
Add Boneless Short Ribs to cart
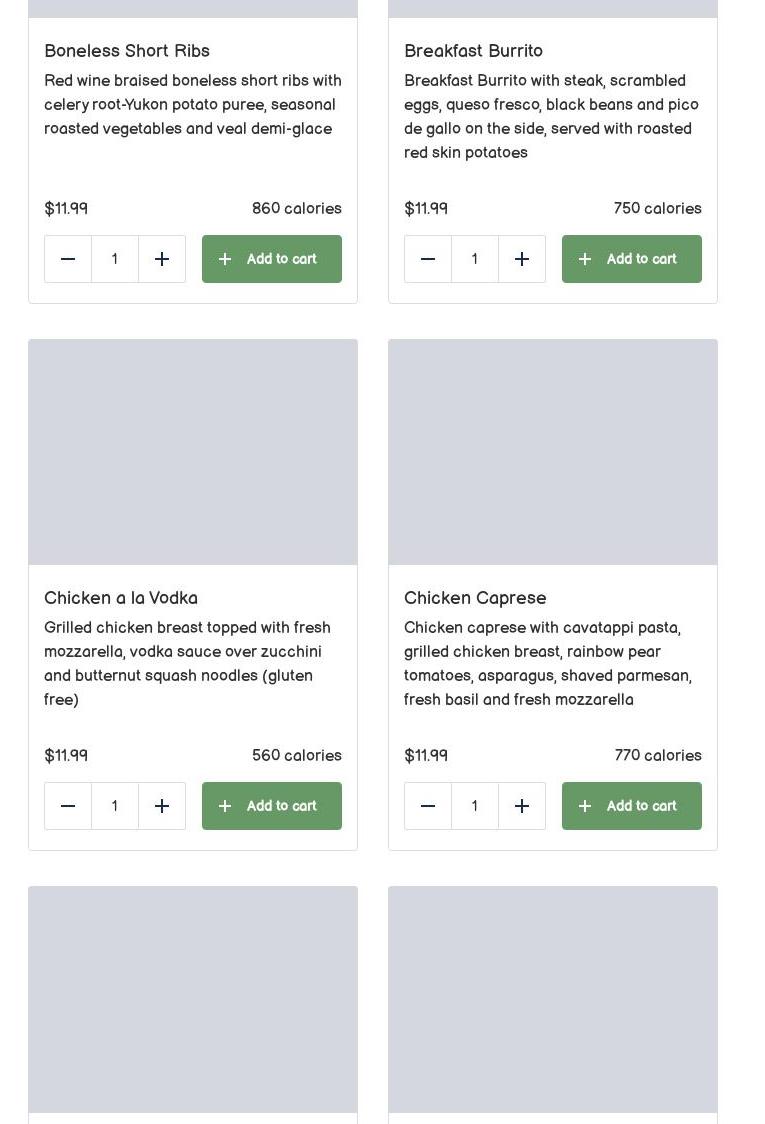pos(272,259)
